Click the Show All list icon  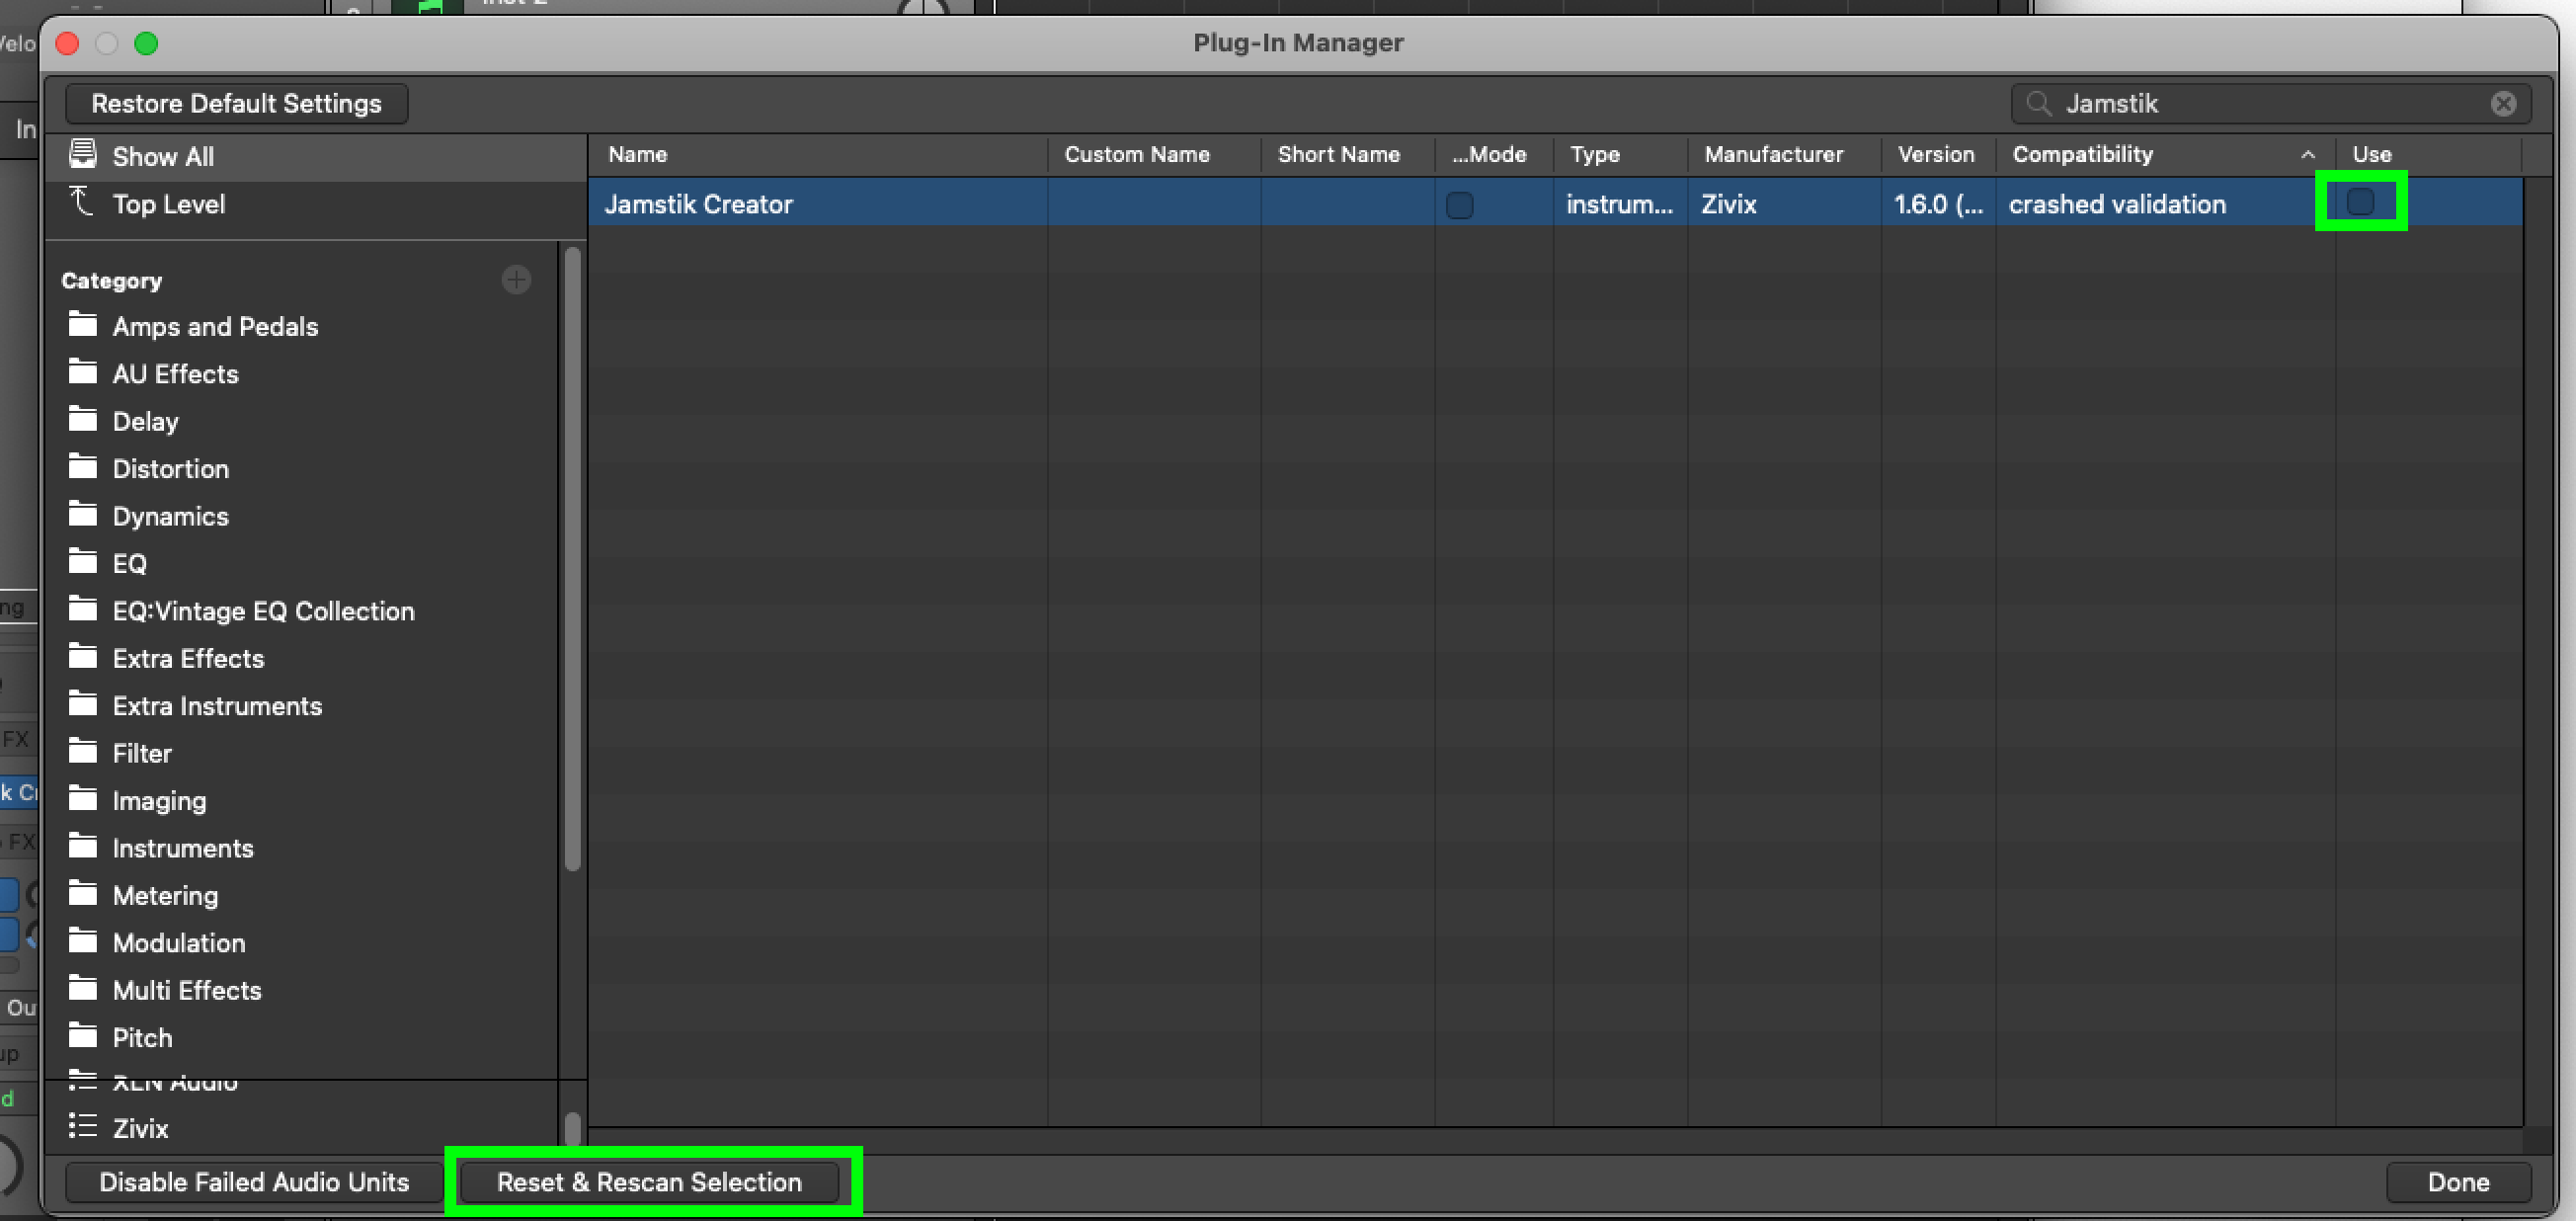(x=82, y=154)
